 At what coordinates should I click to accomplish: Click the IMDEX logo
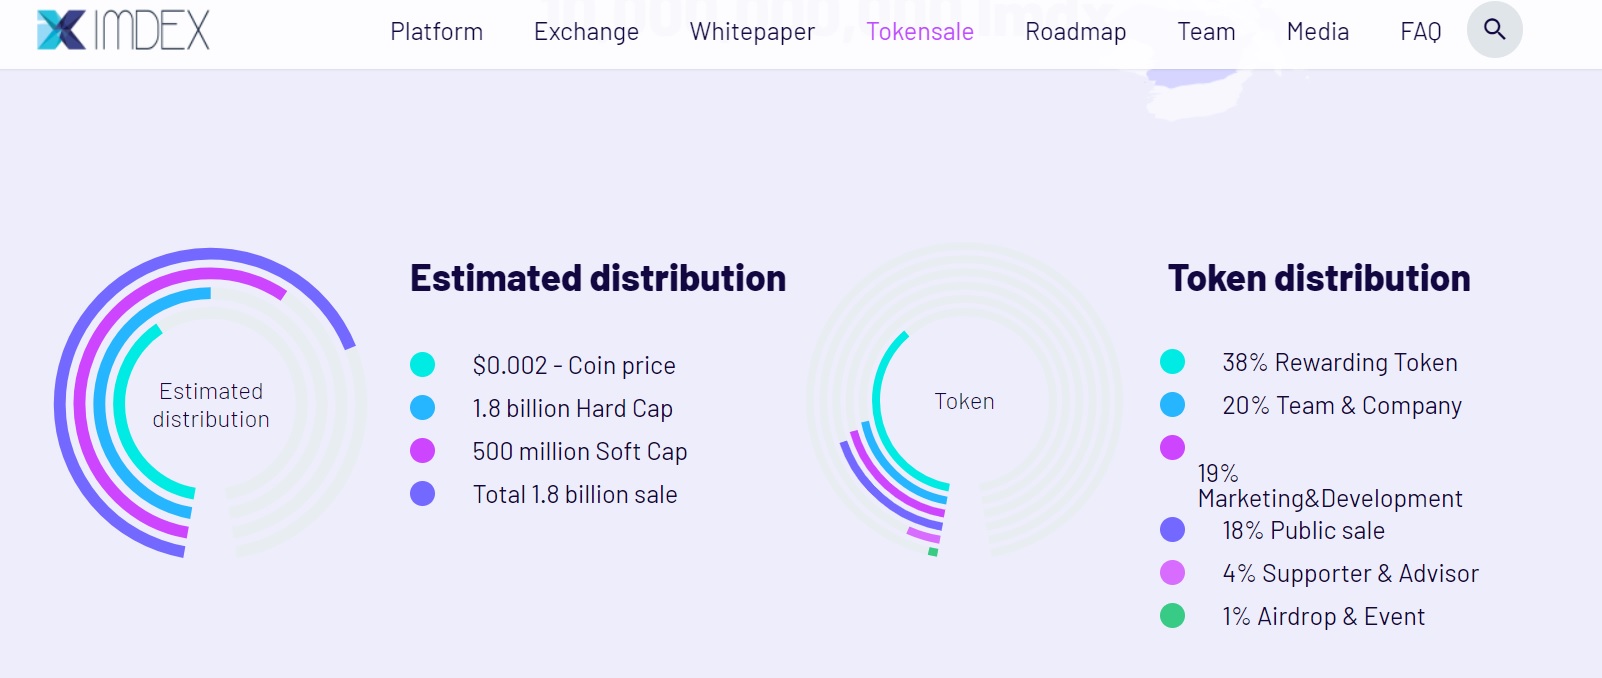123,30
